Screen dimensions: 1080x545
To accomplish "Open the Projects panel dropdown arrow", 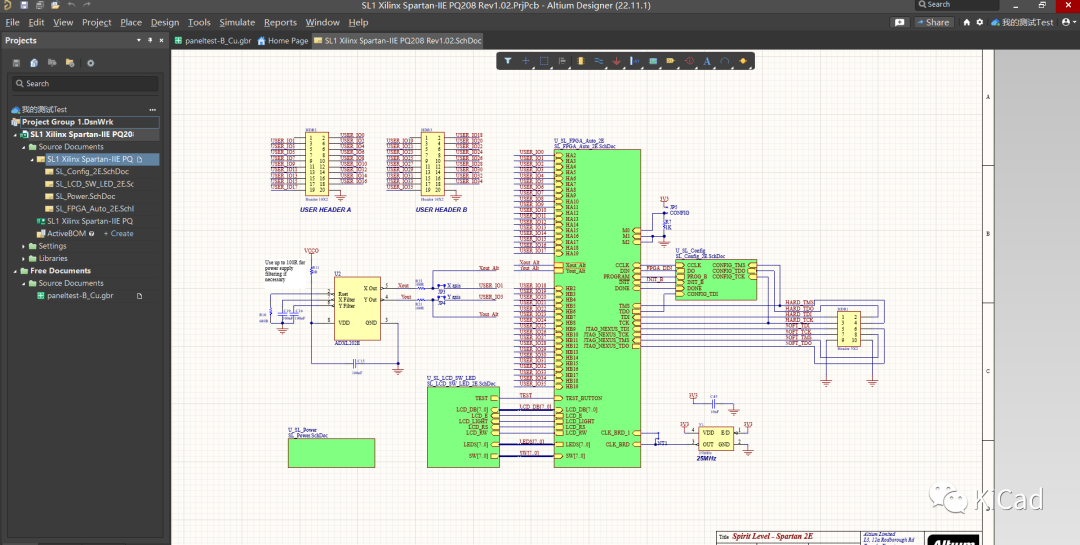I will [138, 41].
